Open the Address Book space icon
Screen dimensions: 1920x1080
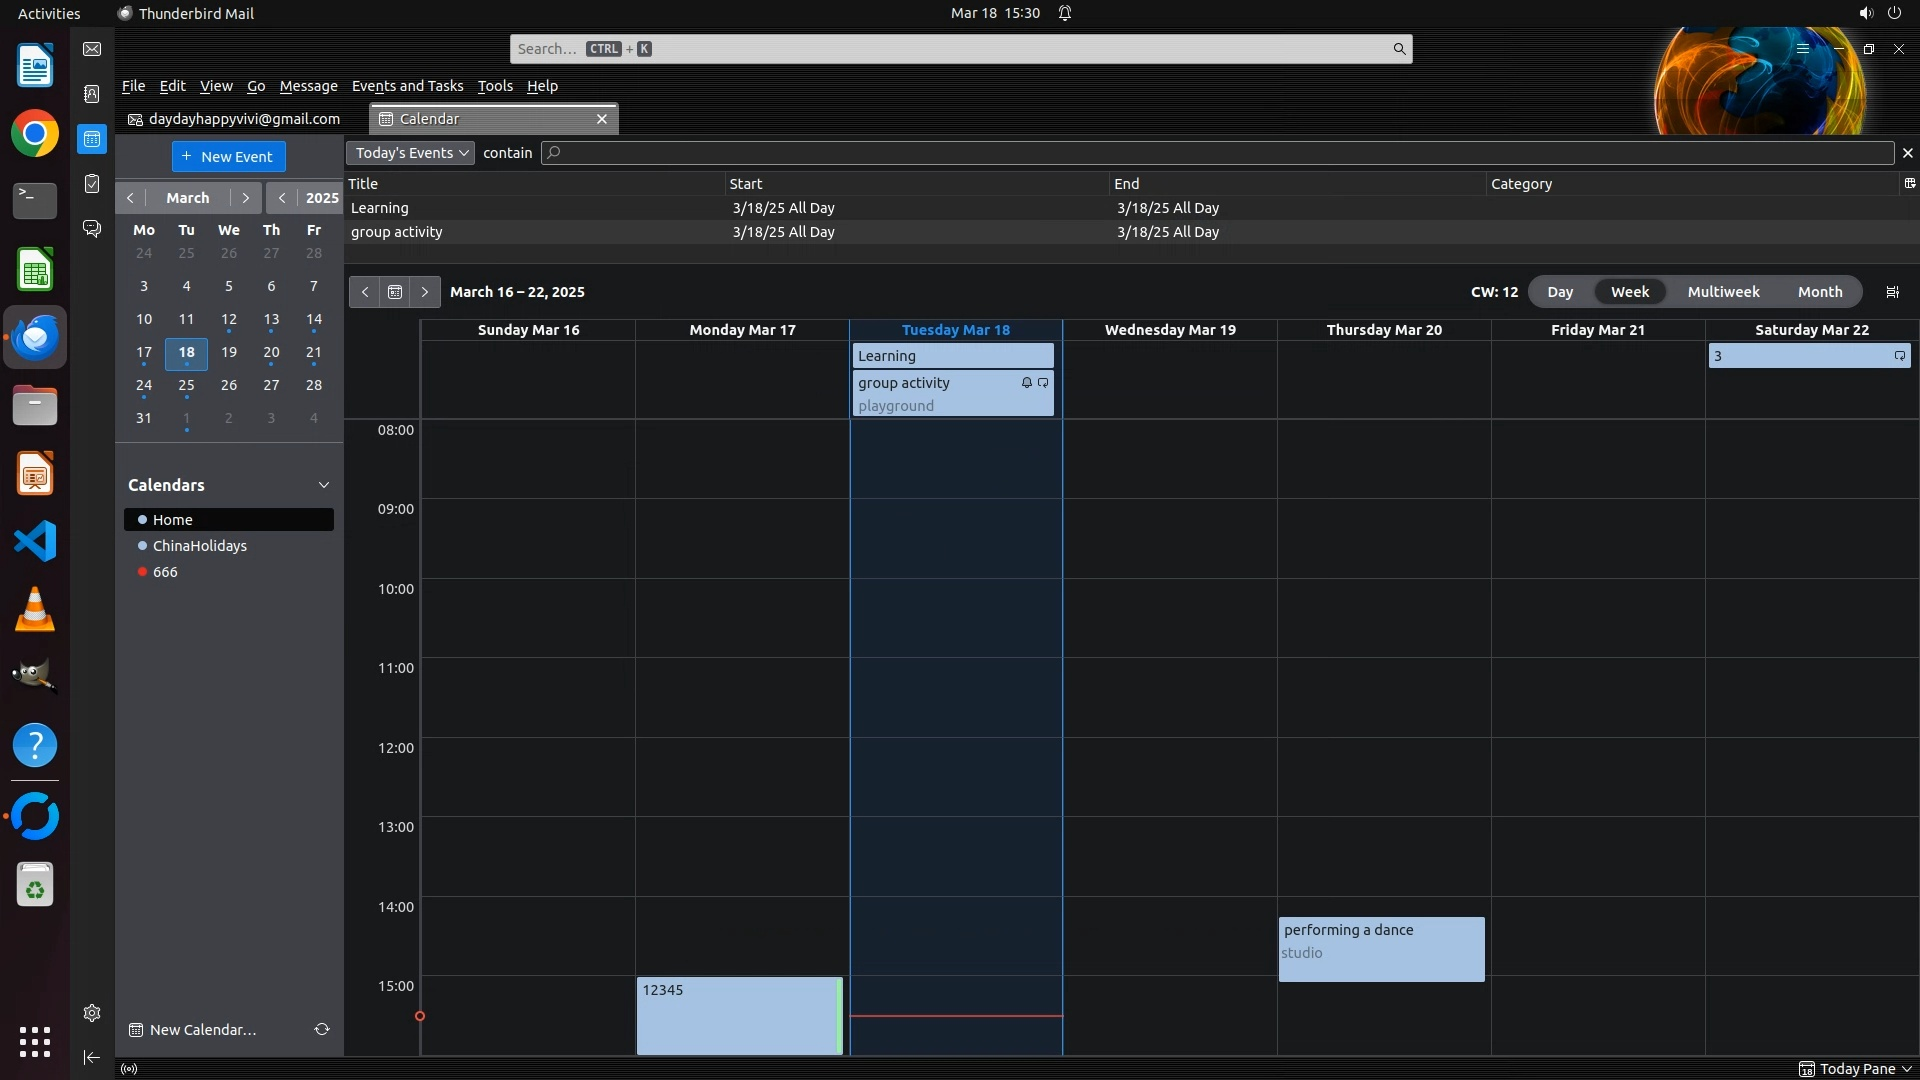point(92,94)
